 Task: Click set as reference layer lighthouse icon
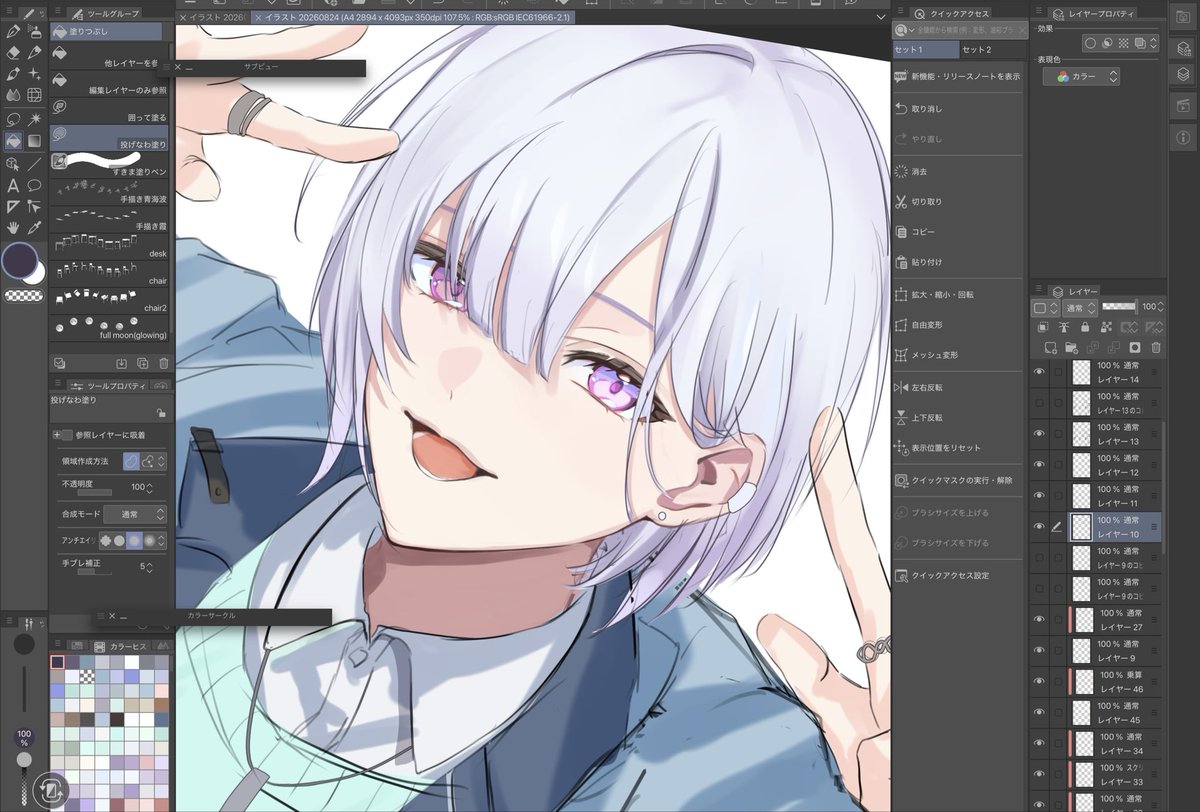point(1063,327)
